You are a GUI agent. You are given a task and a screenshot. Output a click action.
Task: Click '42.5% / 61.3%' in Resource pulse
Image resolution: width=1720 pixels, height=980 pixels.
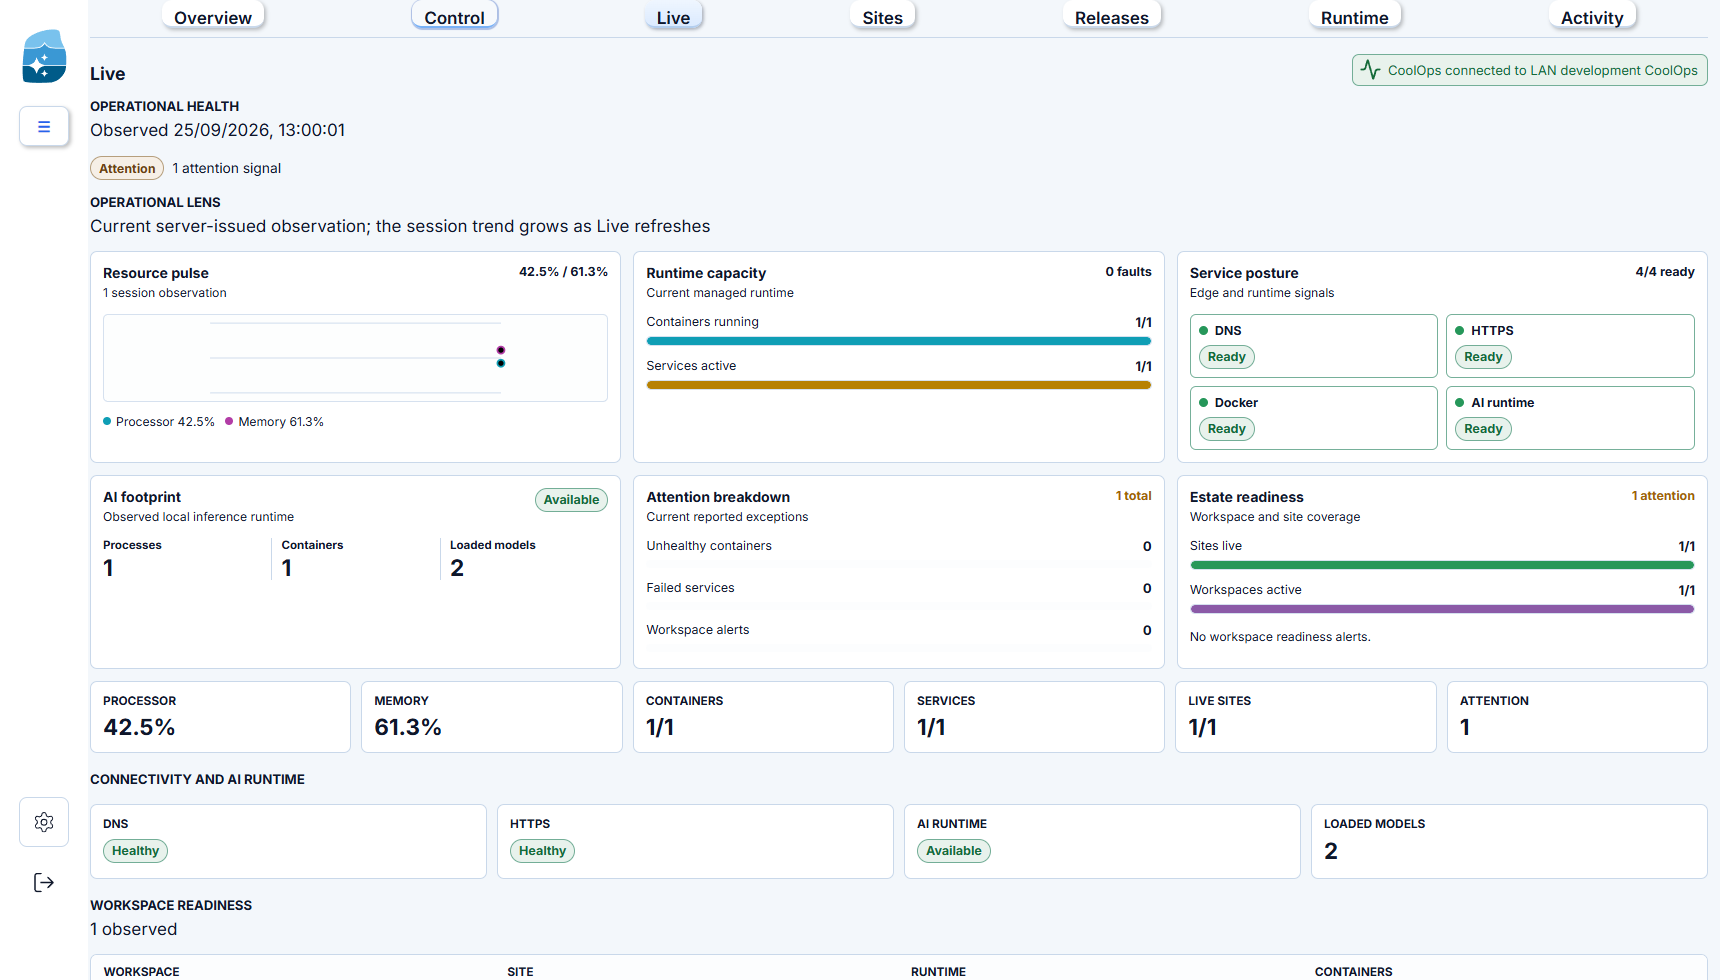click(x=563, y=272)
